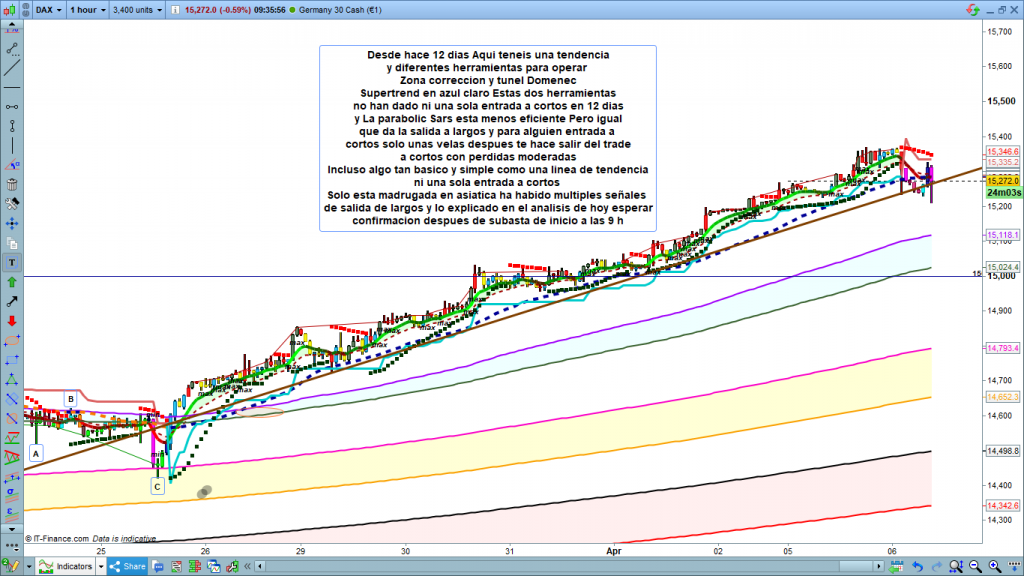Viewport: 1024px width, 576px height.
Task: Expand the 3,400 units dropdown
Action: pyautogui.click(x=139, y=10)
